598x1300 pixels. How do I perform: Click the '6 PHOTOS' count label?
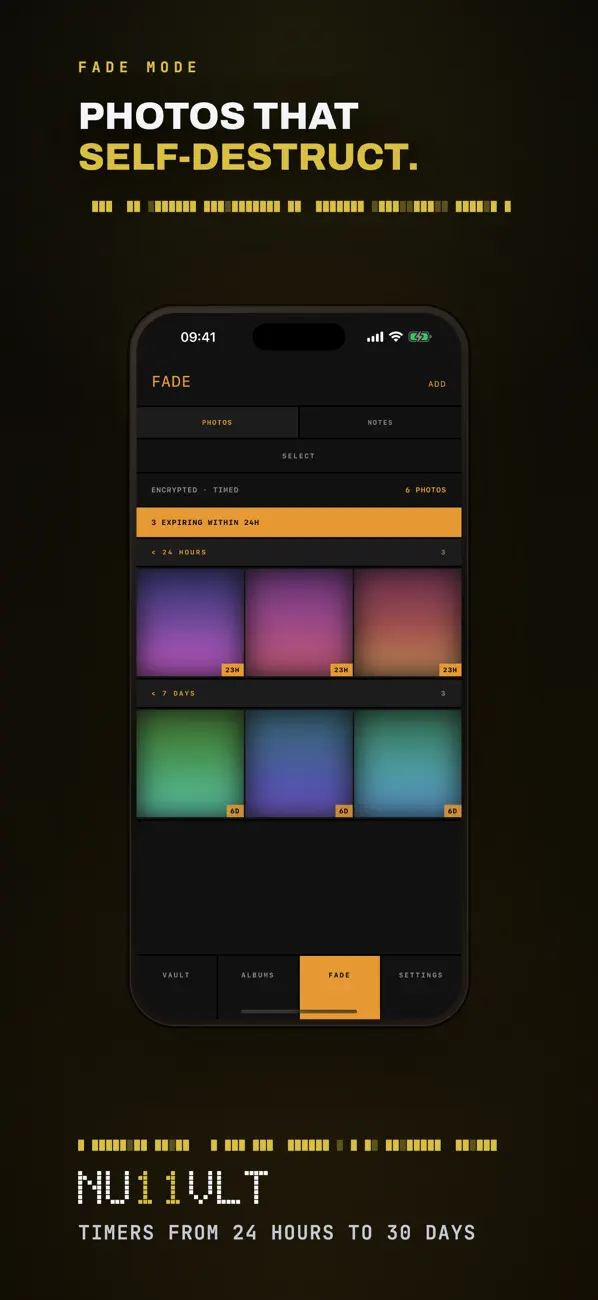pos(426,490)
